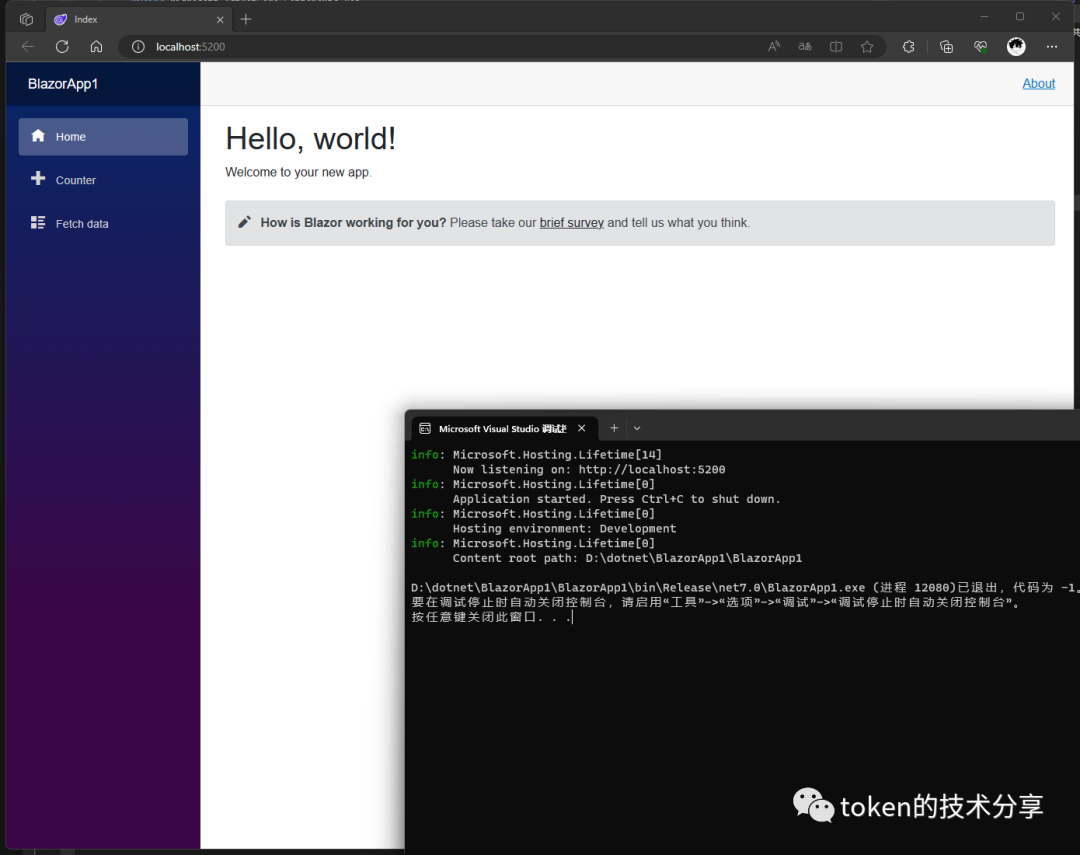The width and height of the screenshot is (1080, 855).
Task: Click the BlazorApp1.exe exit message line
Action: coord(745,588)
